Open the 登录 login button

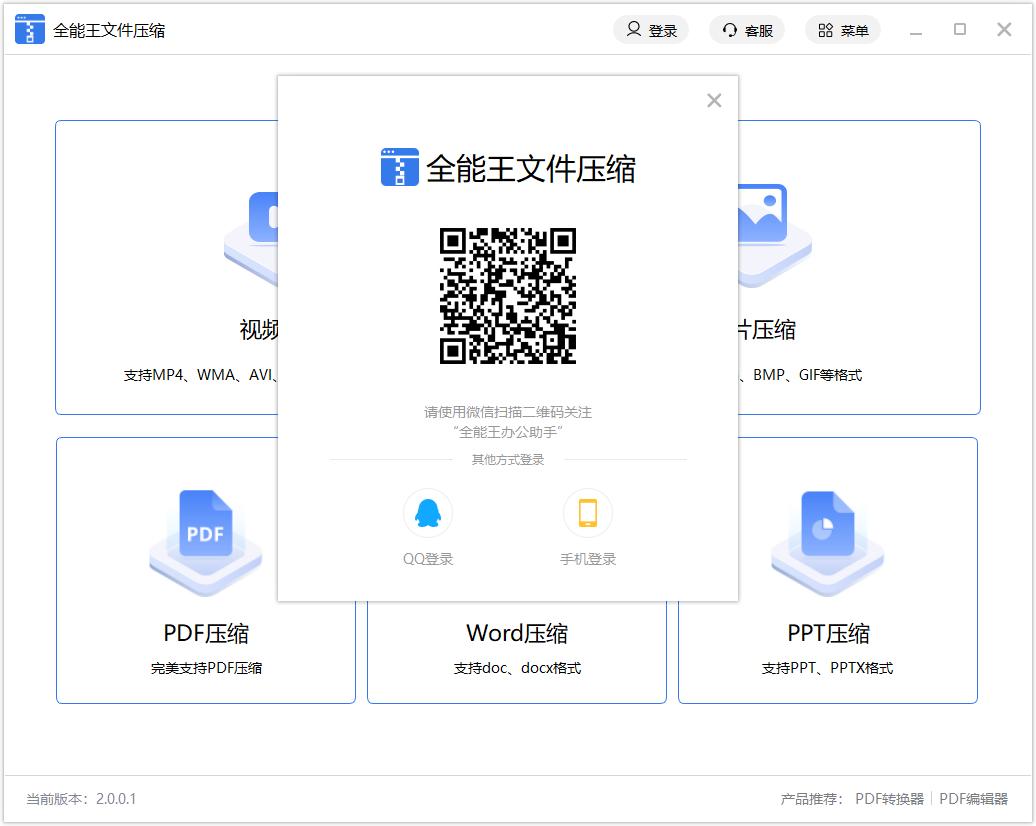(x=651, y=30)
